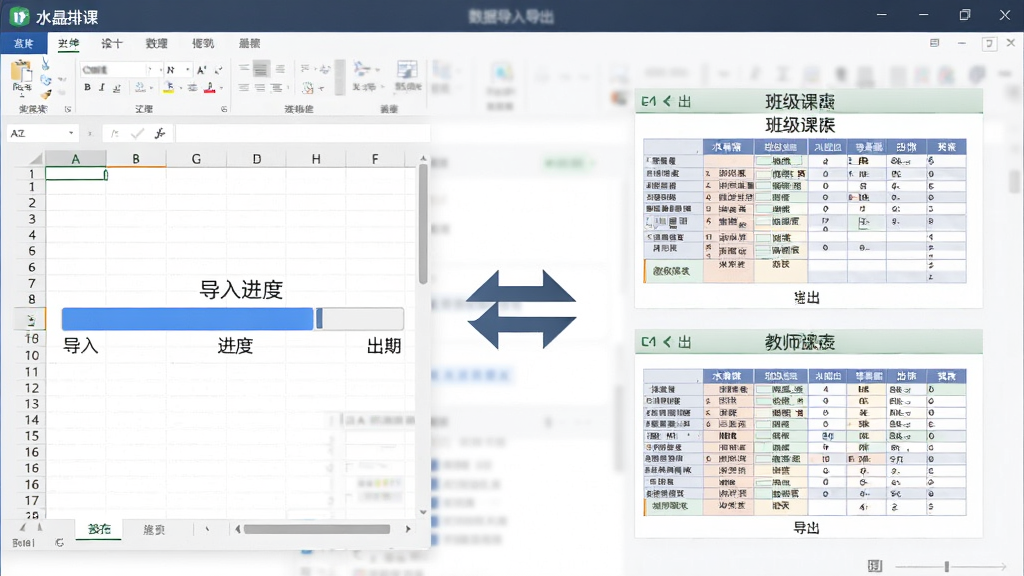The image size is (1024, 576).
Task: Open the blue File tab
Action: 24,43
